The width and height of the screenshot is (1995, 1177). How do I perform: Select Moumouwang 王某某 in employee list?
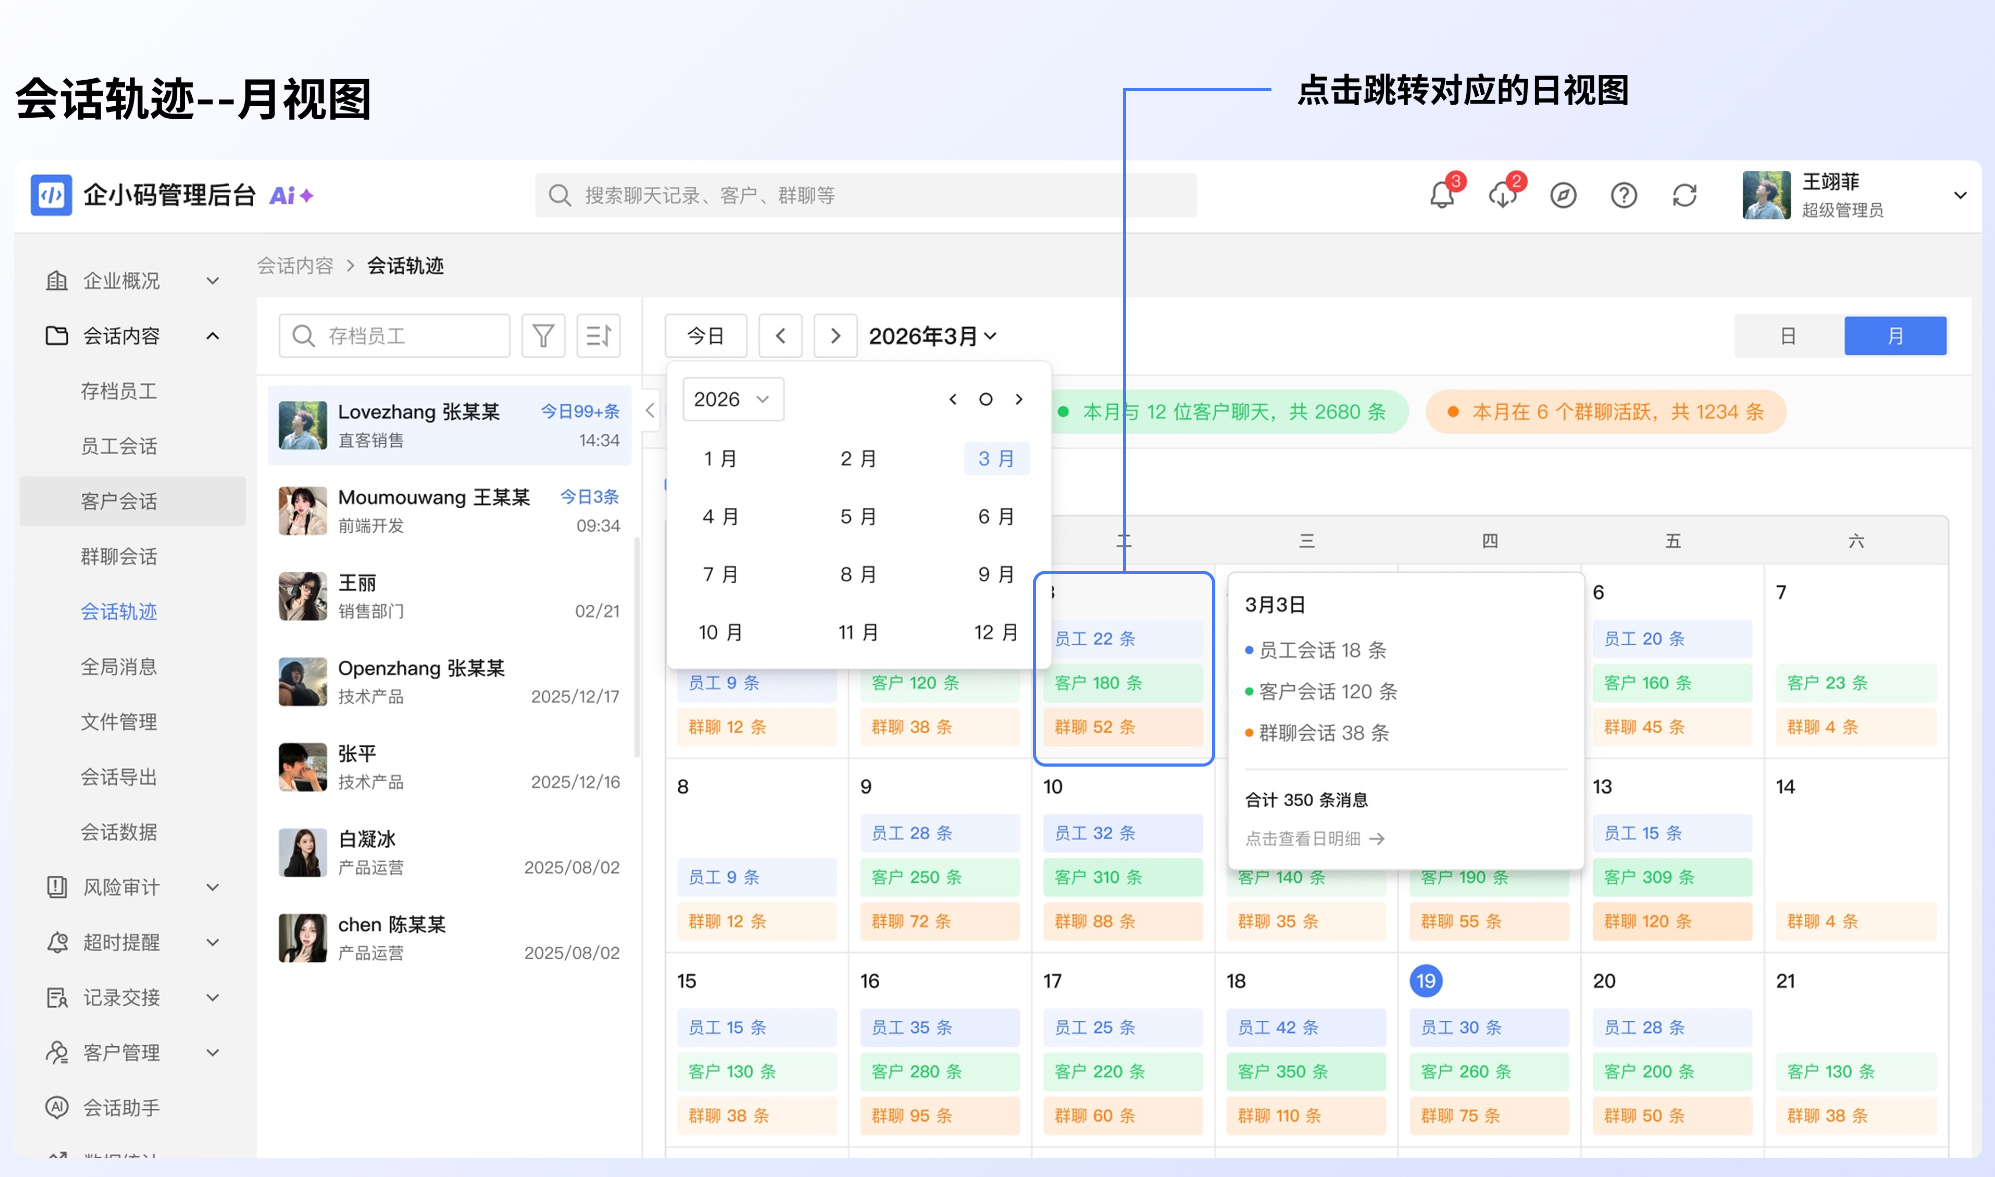point(450,510)
